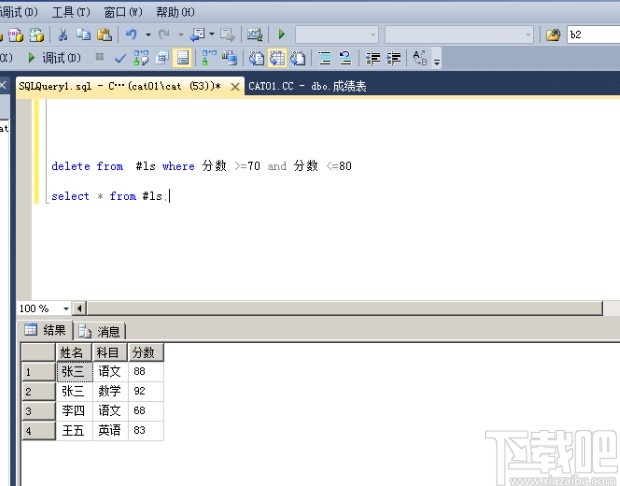620x486 pixels.
Task: Click the 科目 column header
Action: click(110, 353)
